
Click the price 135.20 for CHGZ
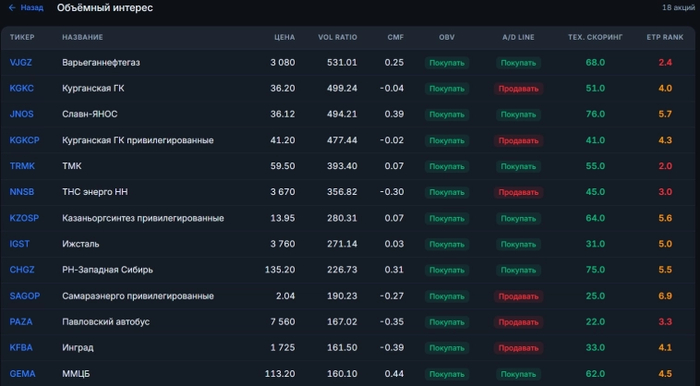280,270
